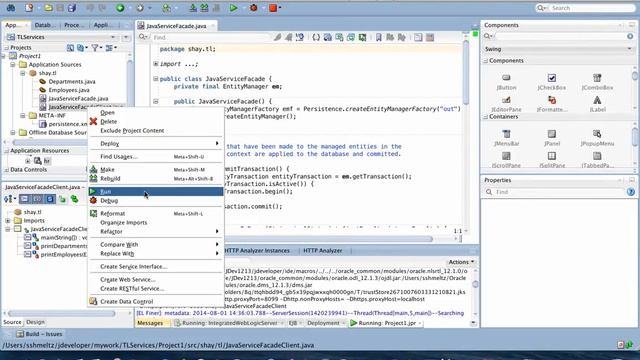The image size is (640, 360).
Task: Expand the Data Controls section
Action: [x=7, y=169]
